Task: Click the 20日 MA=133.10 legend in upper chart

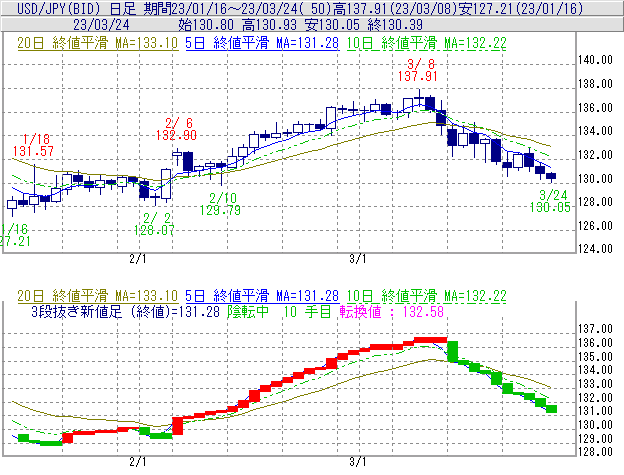Action: (98, 44)
